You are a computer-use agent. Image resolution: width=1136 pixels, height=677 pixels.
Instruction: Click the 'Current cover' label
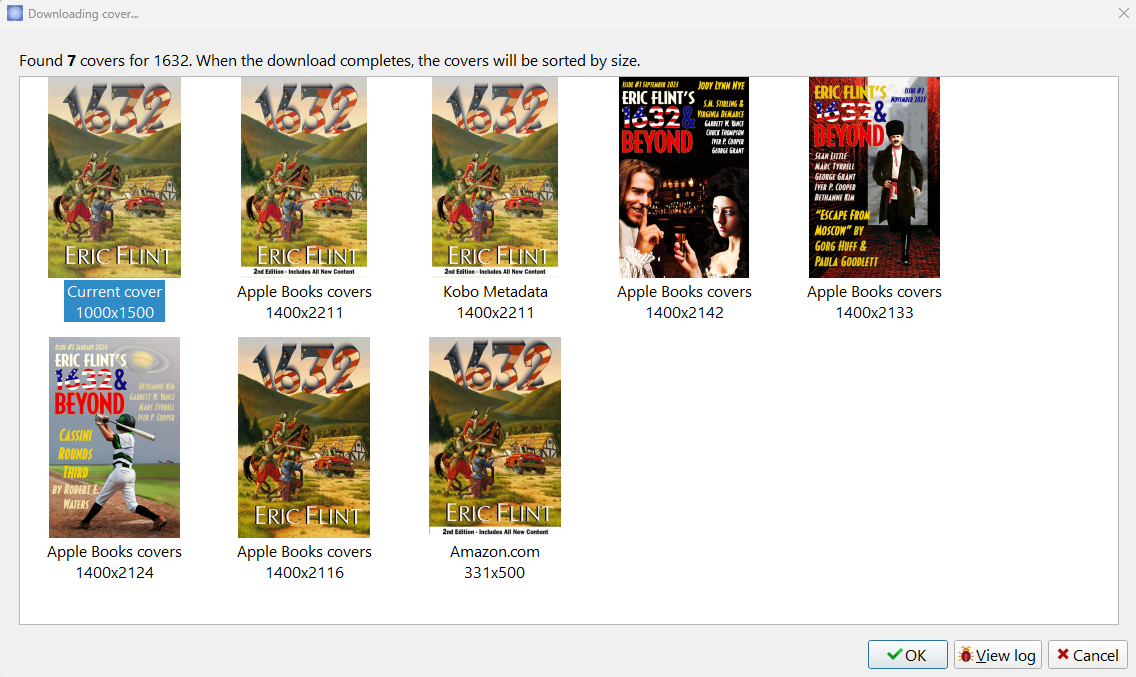point(114,291)
